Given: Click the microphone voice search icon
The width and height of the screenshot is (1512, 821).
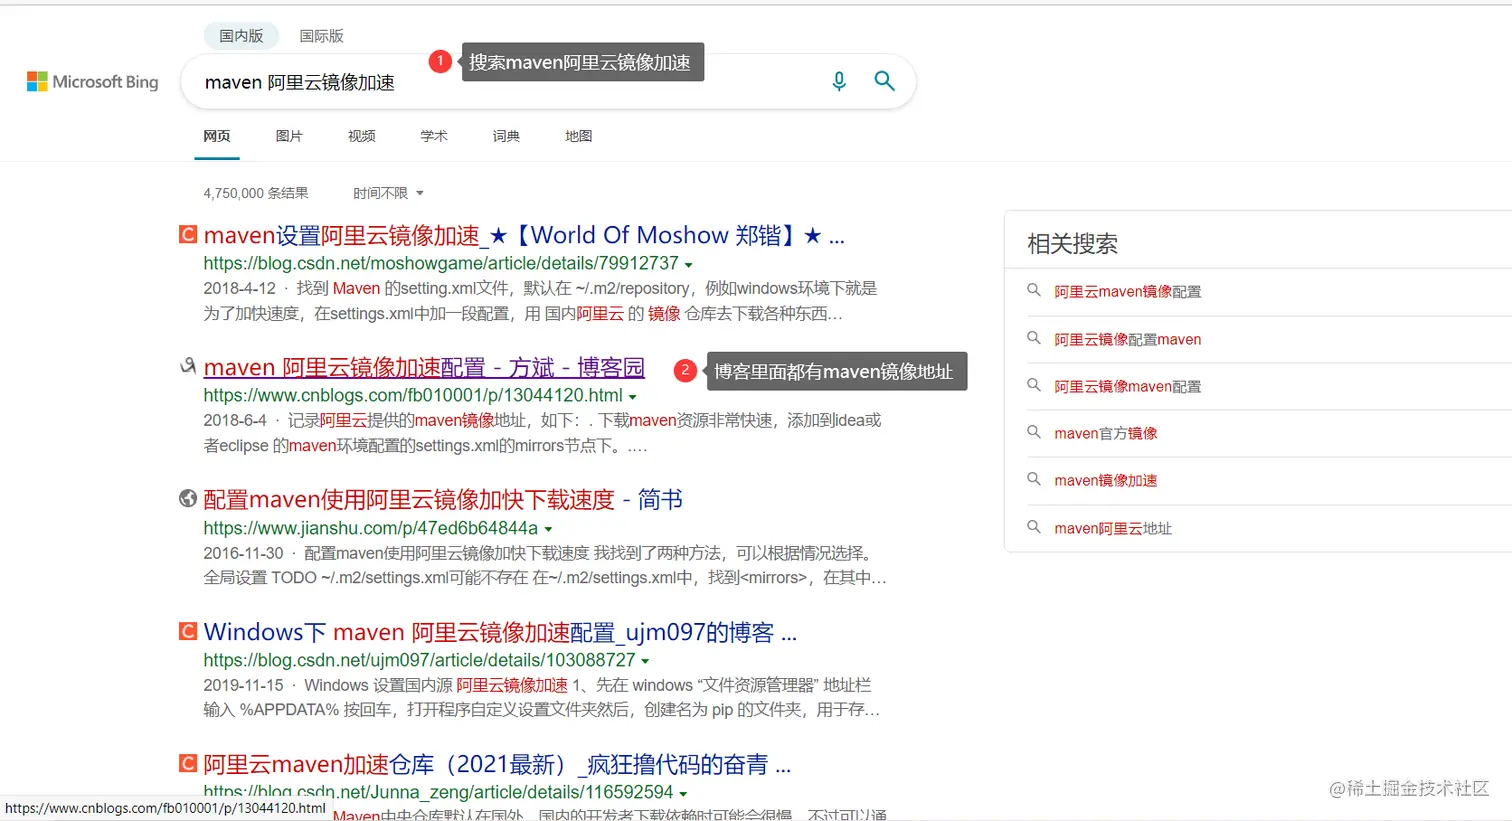Looking at the screenshot, I should click(838, 81).
